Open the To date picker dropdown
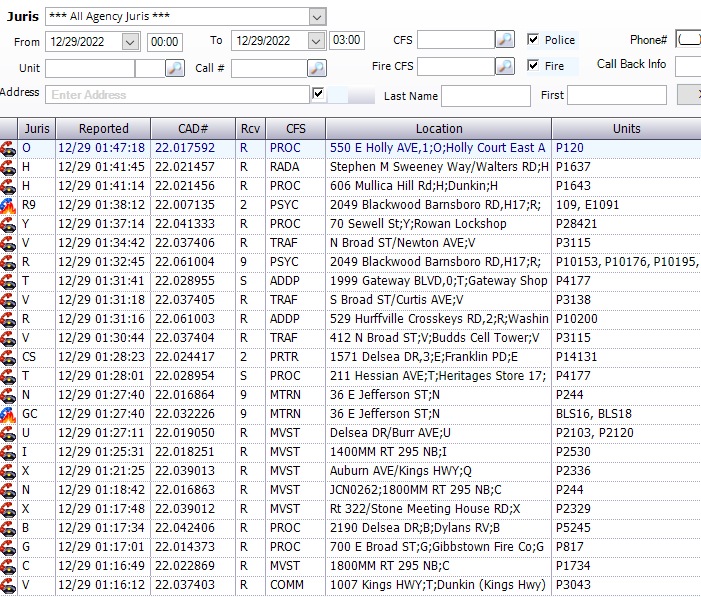The width and height of the screenshot is (701, 597). pos(316,42)
